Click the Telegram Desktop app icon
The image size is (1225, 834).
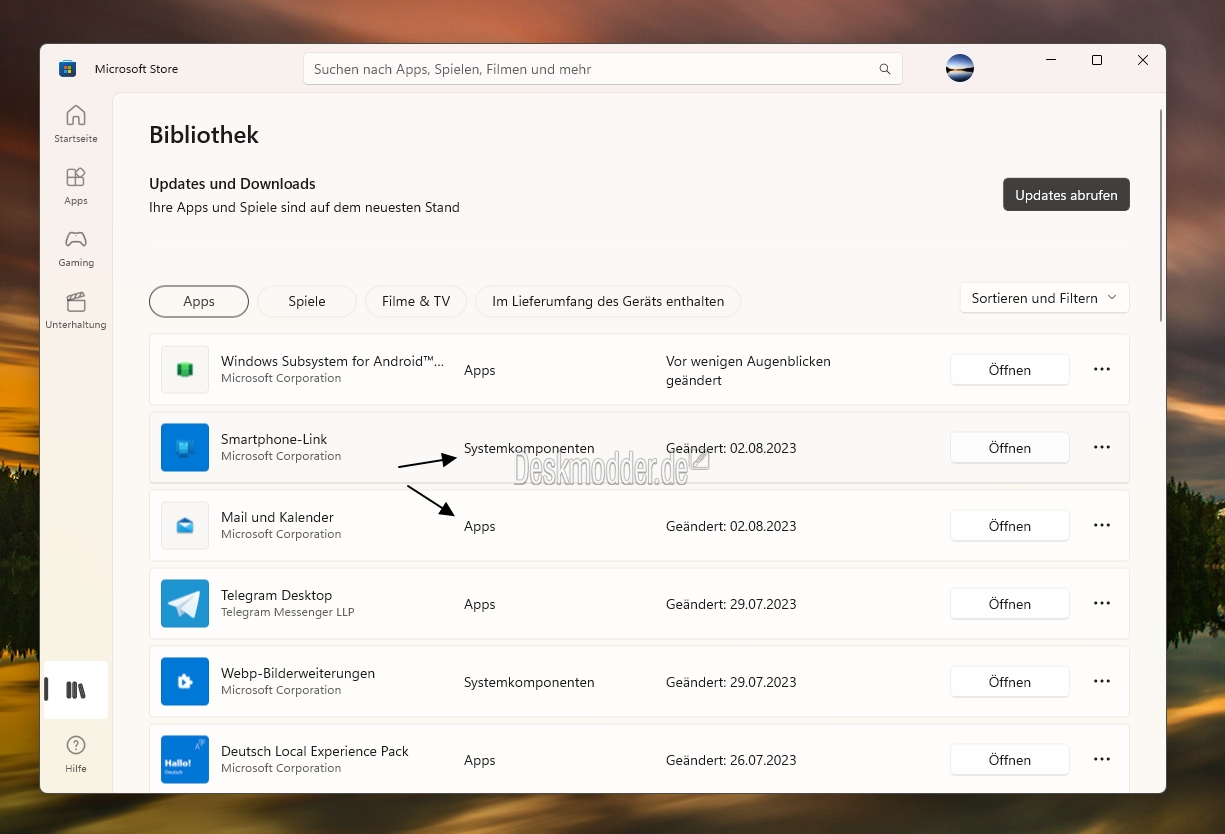click(185, 604)
